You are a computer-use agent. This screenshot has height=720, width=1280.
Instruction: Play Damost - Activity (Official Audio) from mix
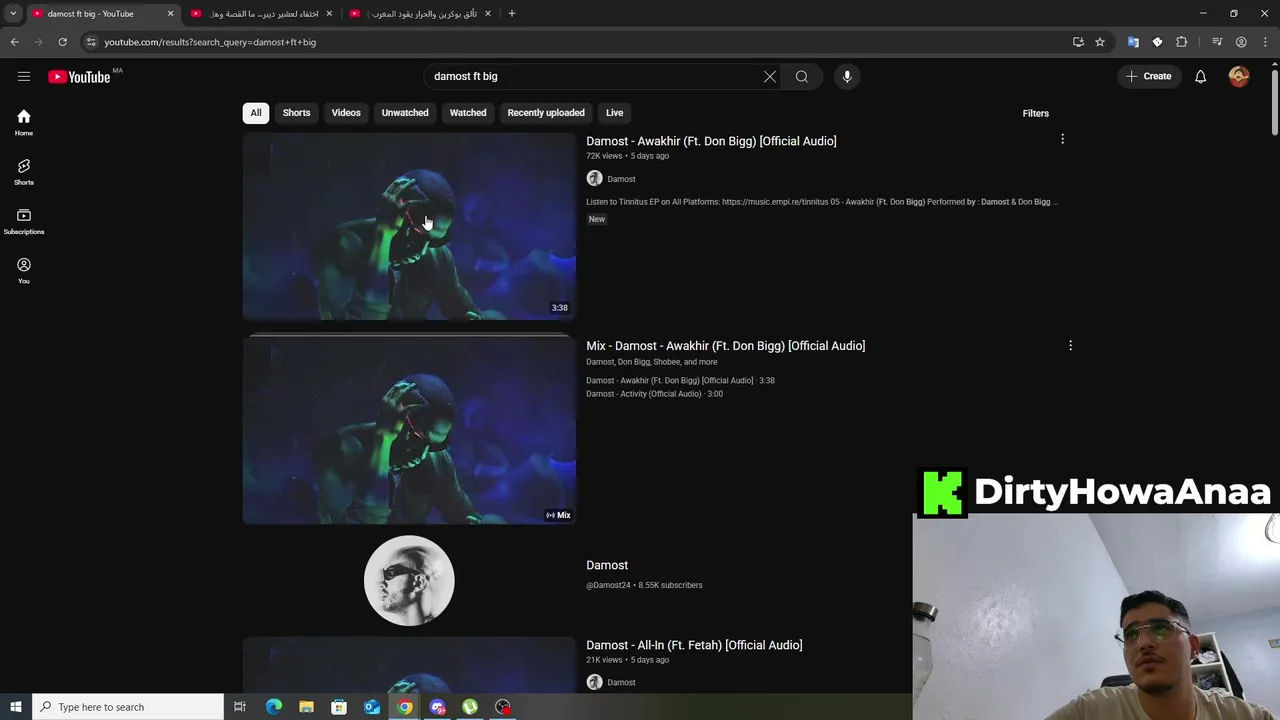(654, 394)
